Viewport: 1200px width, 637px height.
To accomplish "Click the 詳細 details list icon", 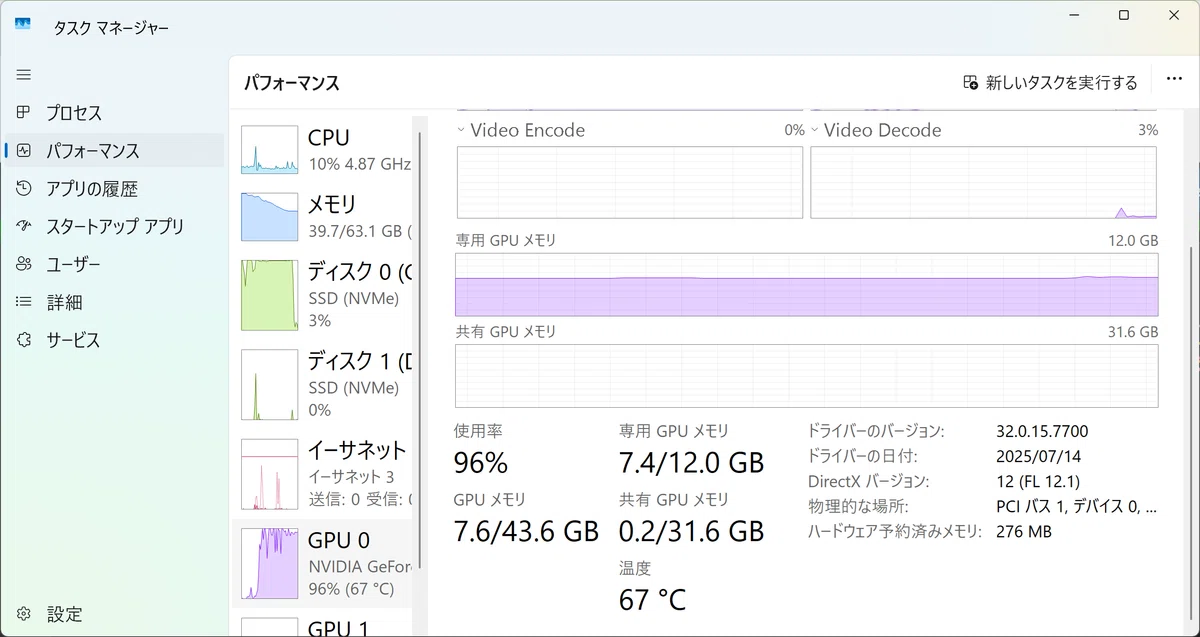I will click(x=24, y=302).
